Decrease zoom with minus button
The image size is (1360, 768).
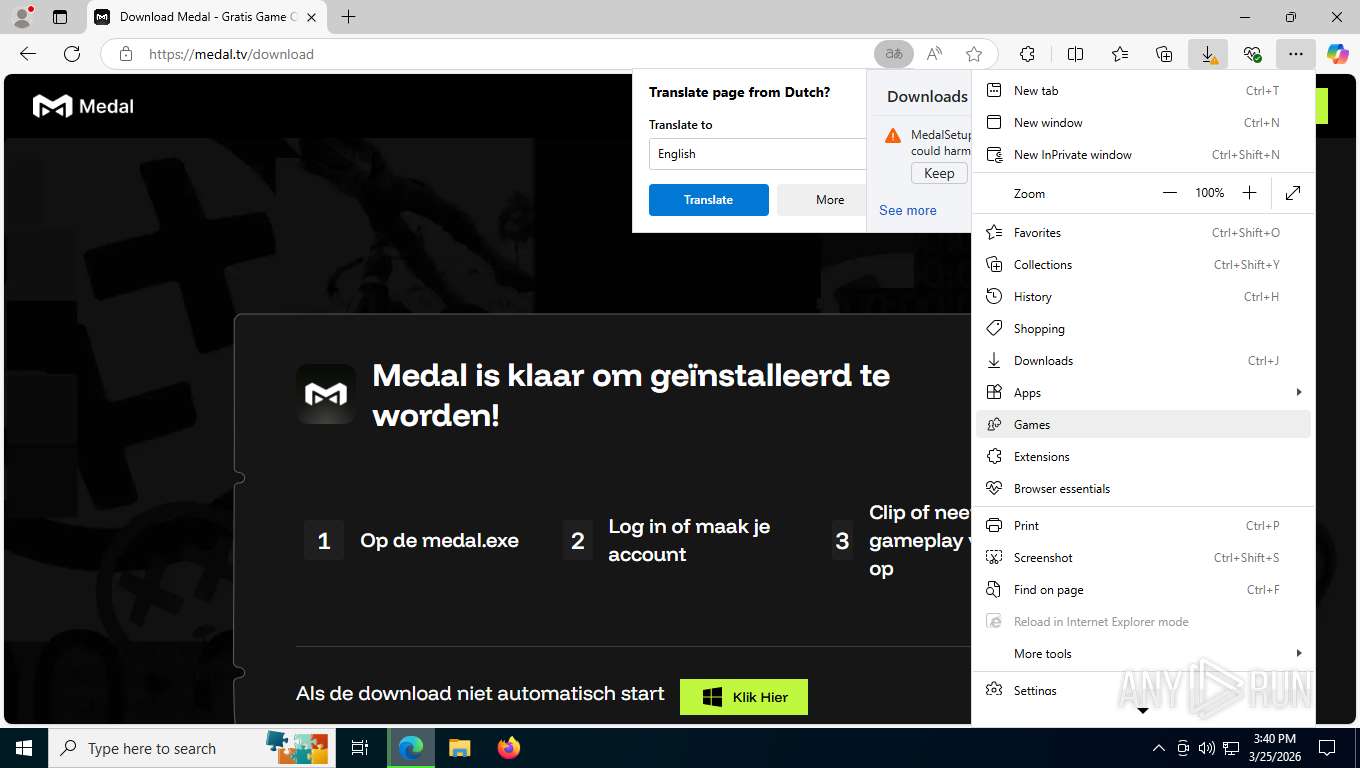tap(1170, 193)
